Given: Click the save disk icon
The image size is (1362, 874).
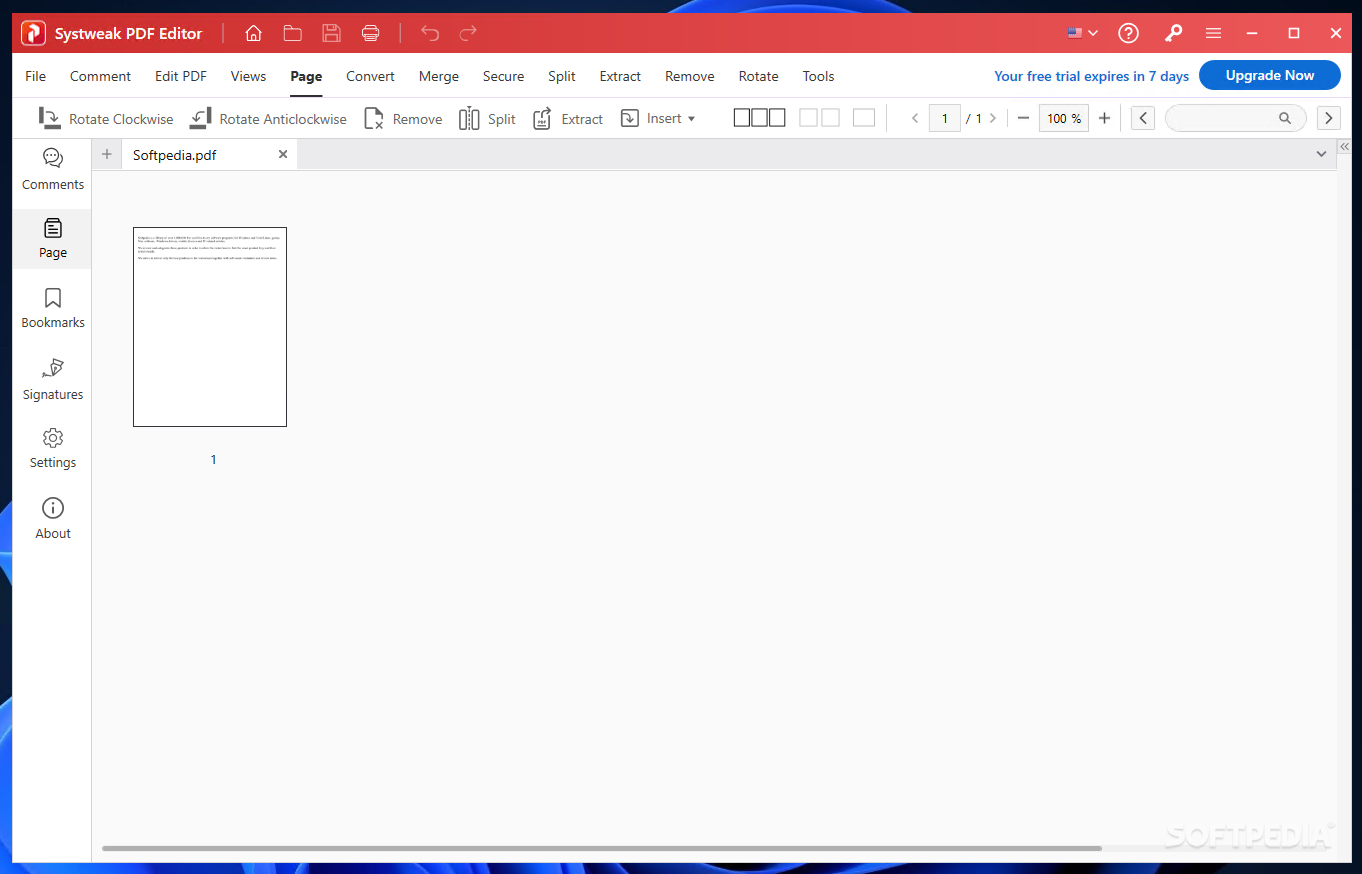Looking at the screenshot, I should click(x=331, y=33).
